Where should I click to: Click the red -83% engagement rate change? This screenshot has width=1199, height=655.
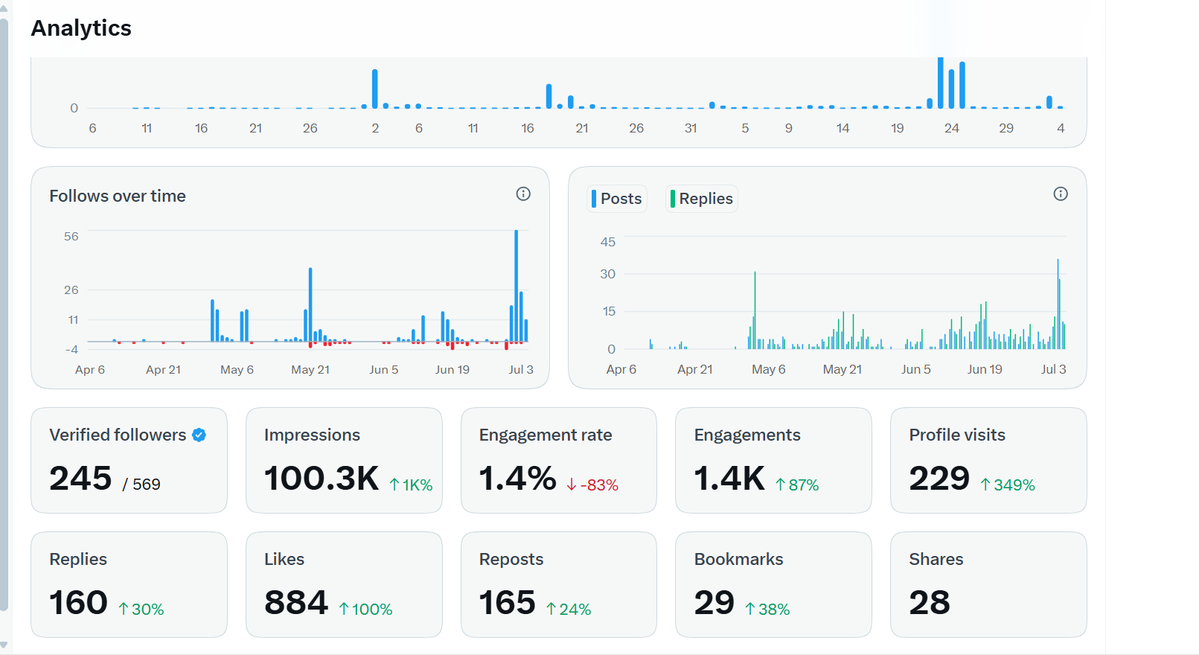[592, 485]
